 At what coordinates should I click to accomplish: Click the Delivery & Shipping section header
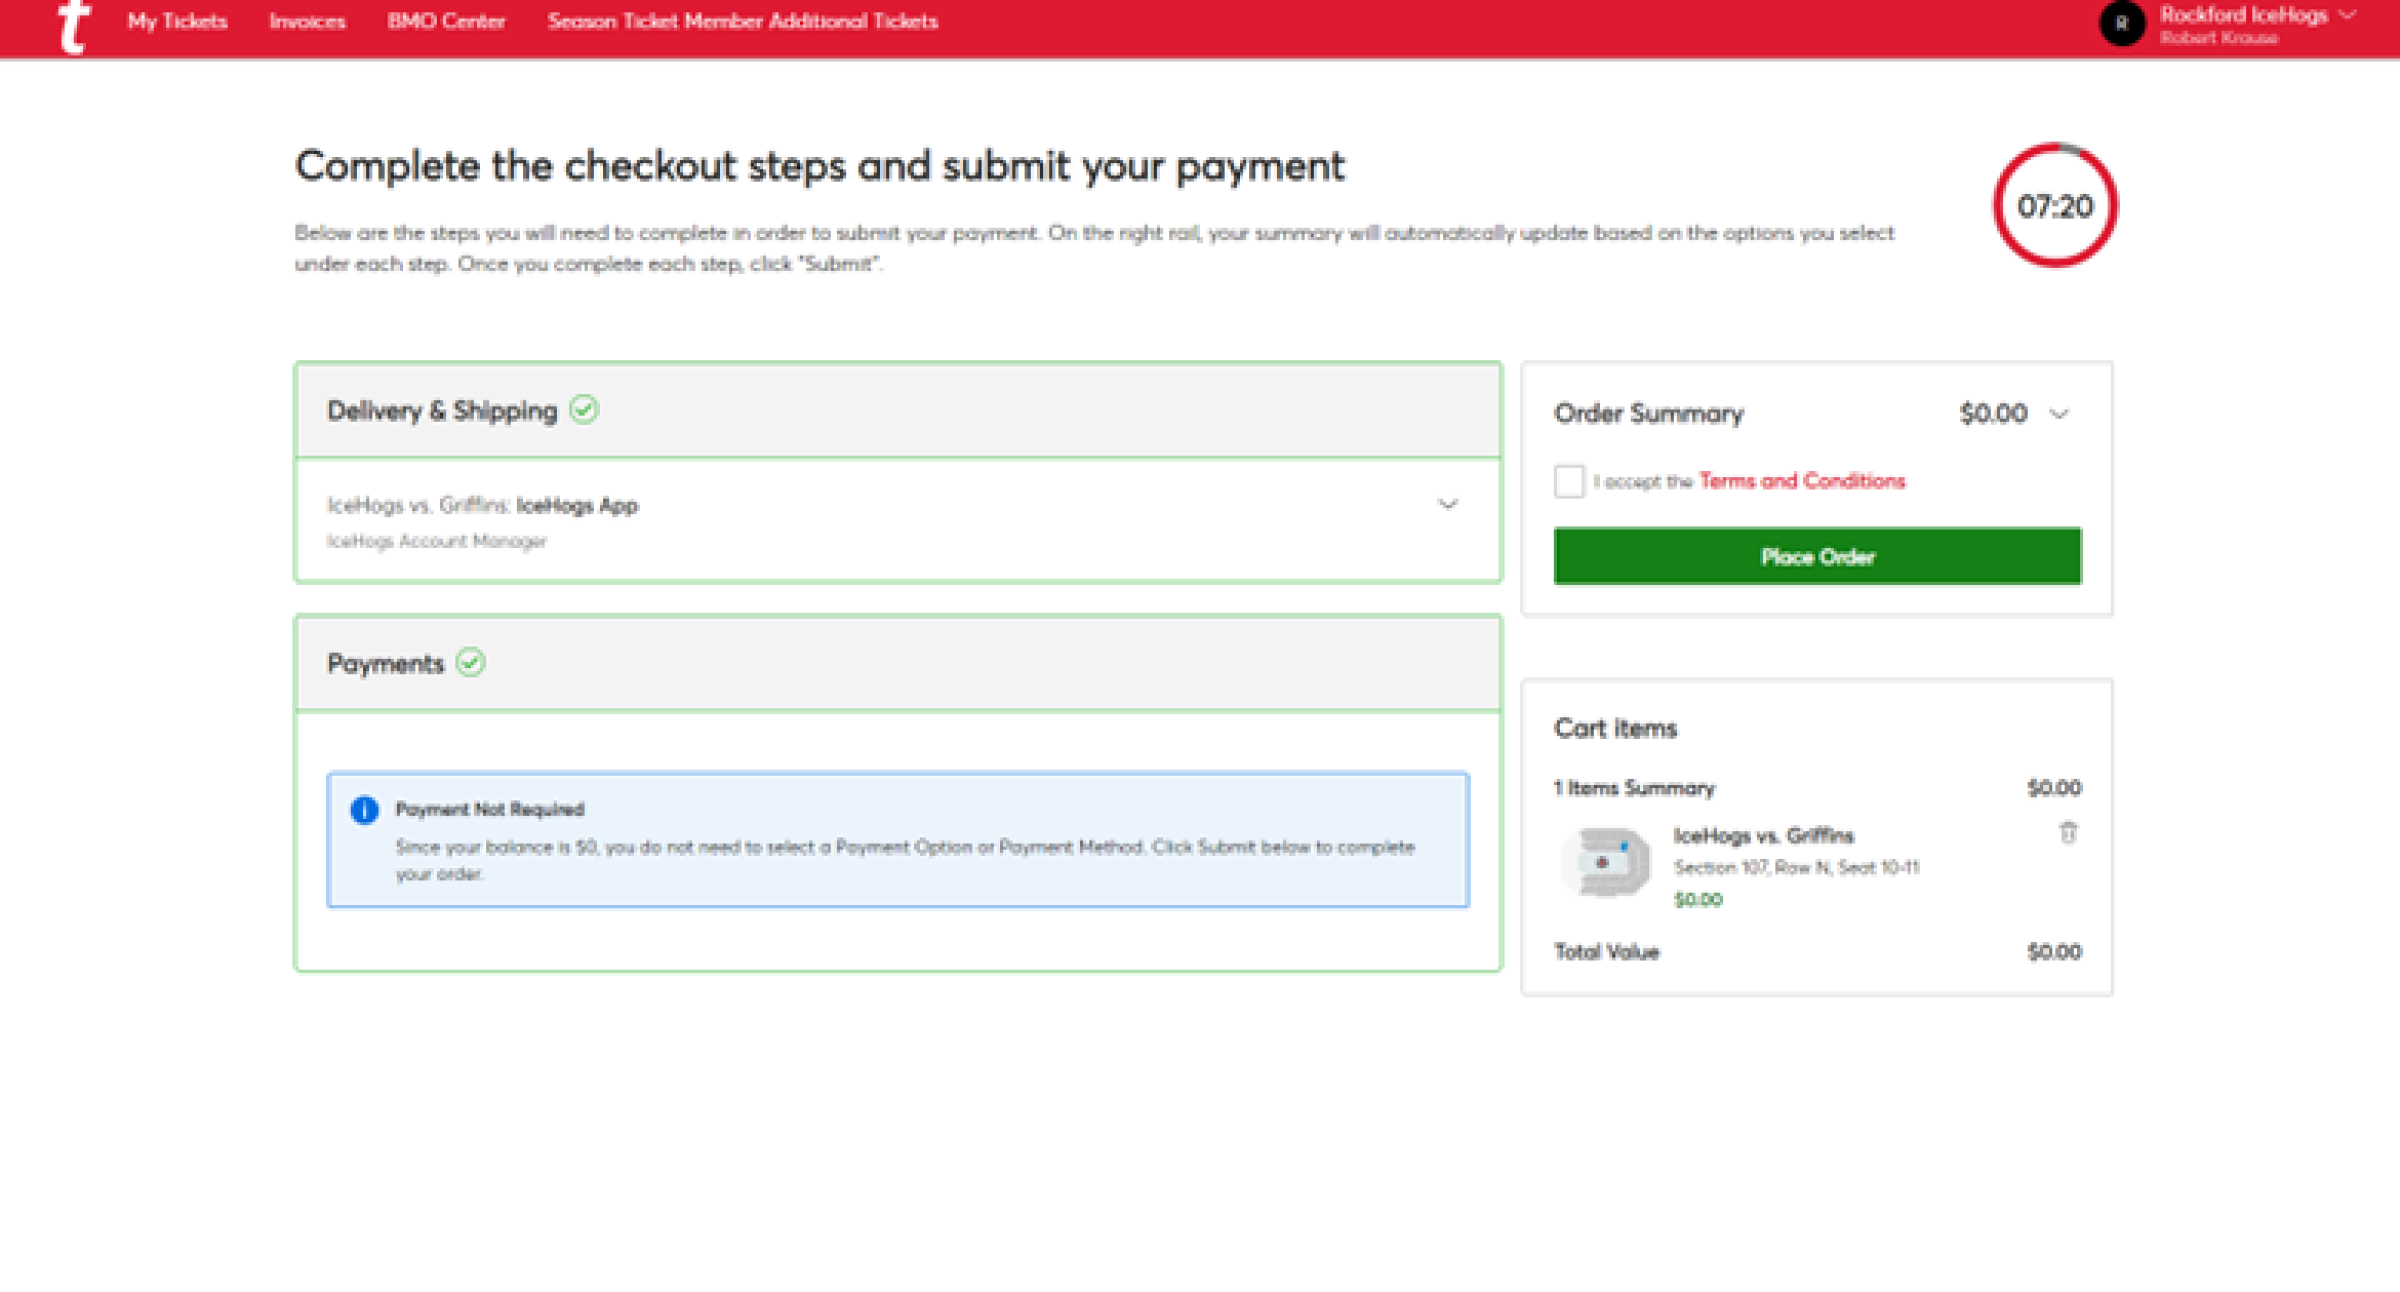[898, 410]
